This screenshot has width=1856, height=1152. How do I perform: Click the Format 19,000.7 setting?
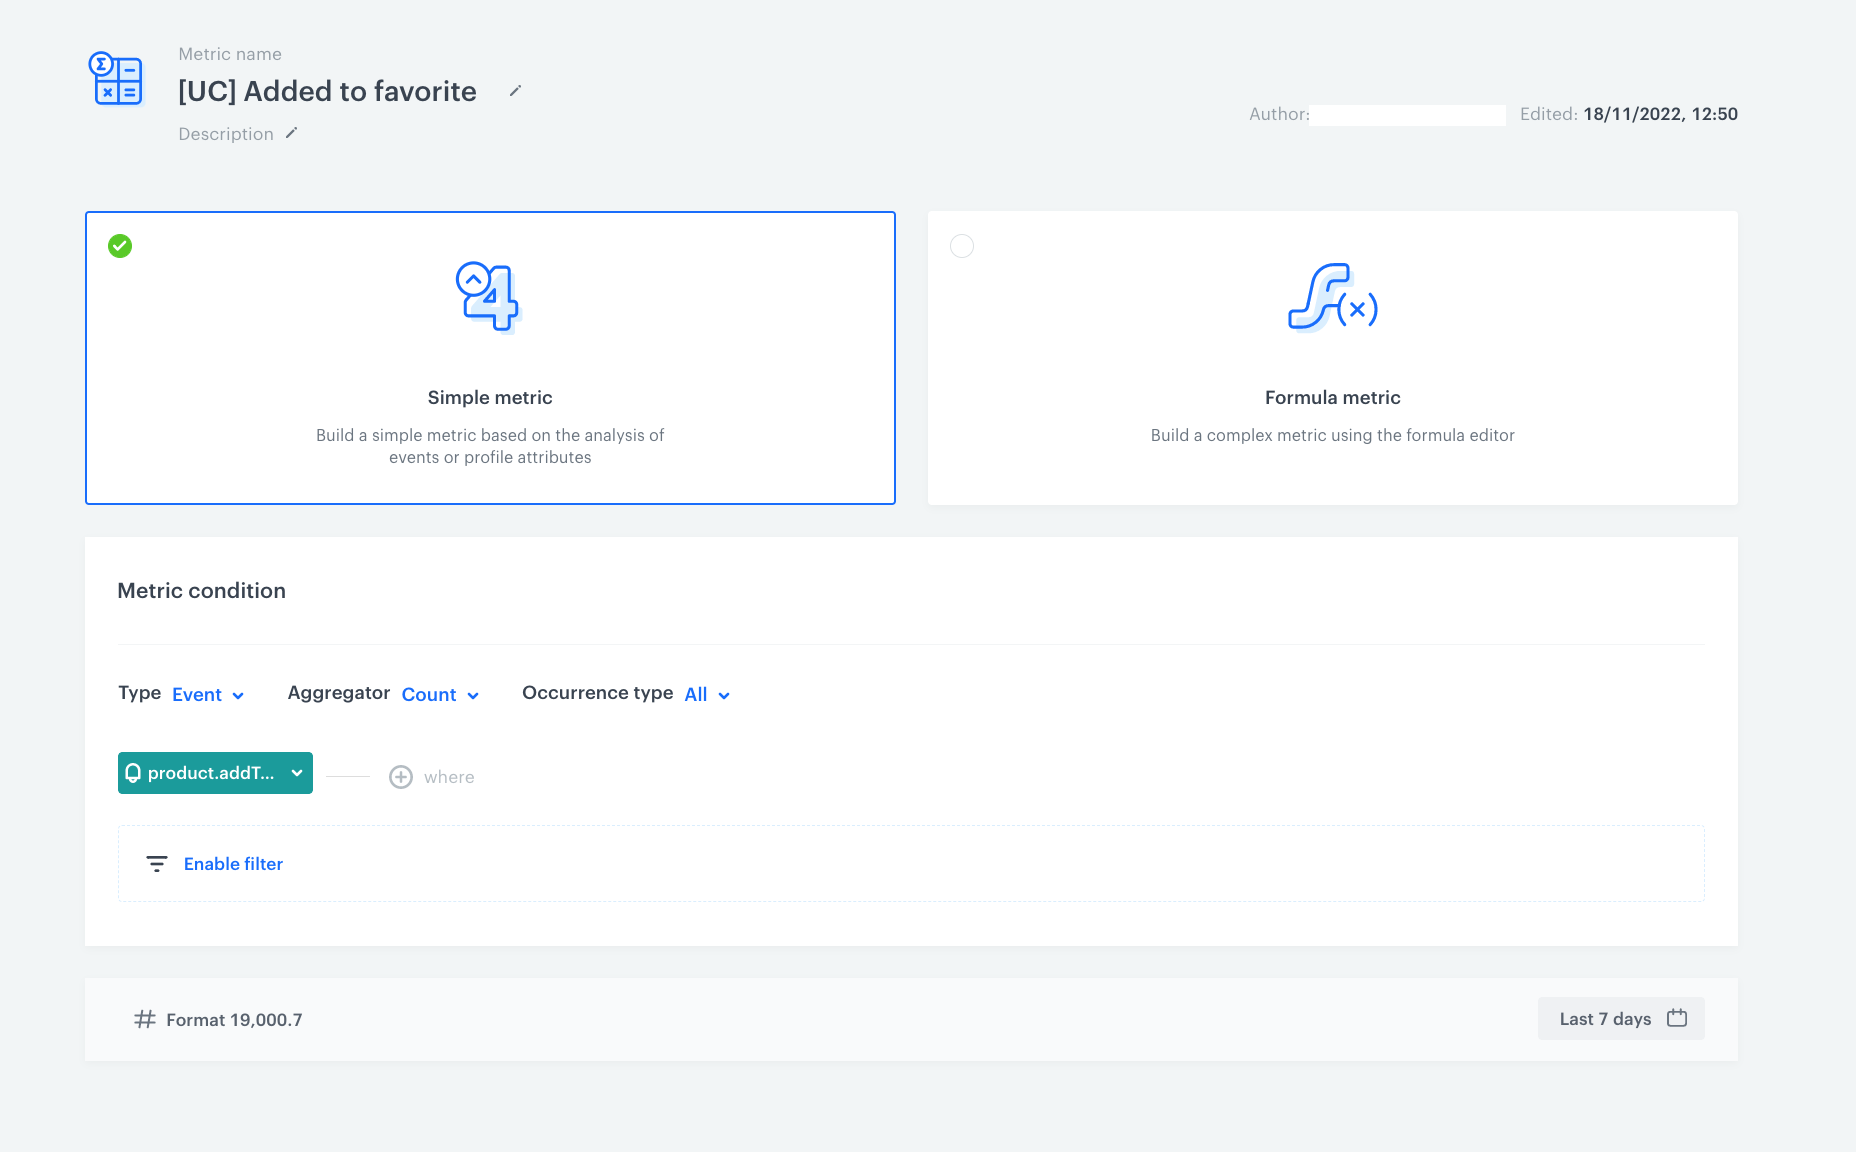[x=234, y=1020]
